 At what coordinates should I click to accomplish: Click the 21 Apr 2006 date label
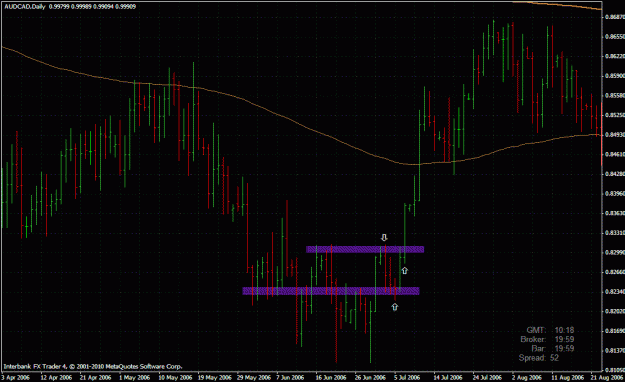click(x=96, y=377)
